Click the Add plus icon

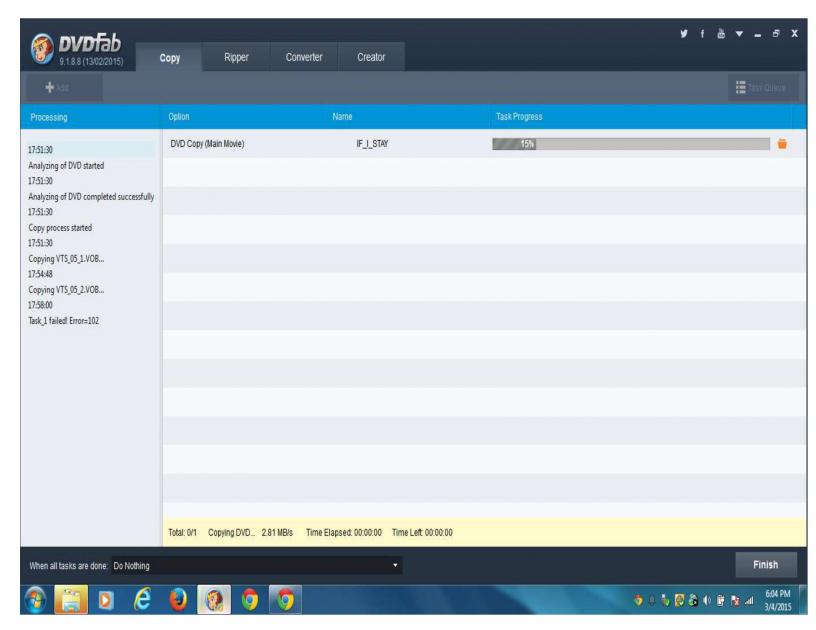point(50,87)
